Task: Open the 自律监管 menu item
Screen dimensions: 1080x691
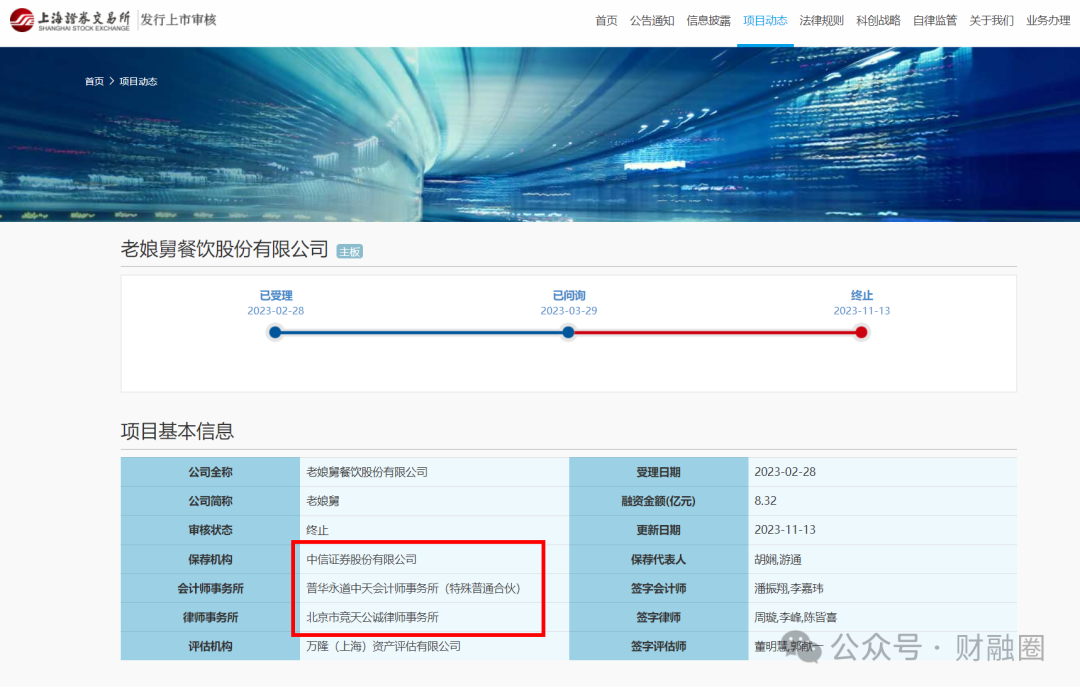Action: pyautogui.click(x=934, y=21)
